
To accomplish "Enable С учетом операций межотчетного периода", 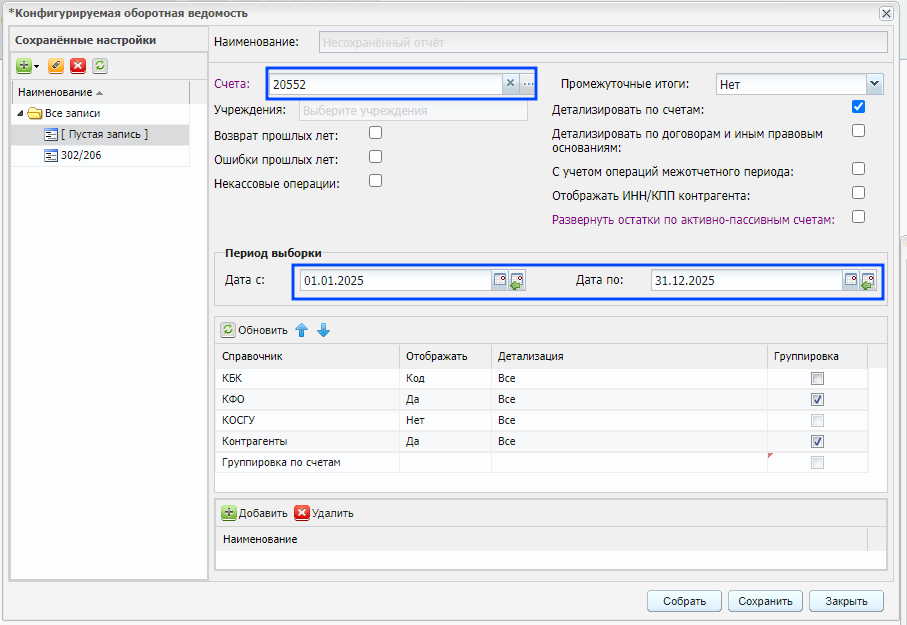I will point(858,168).
